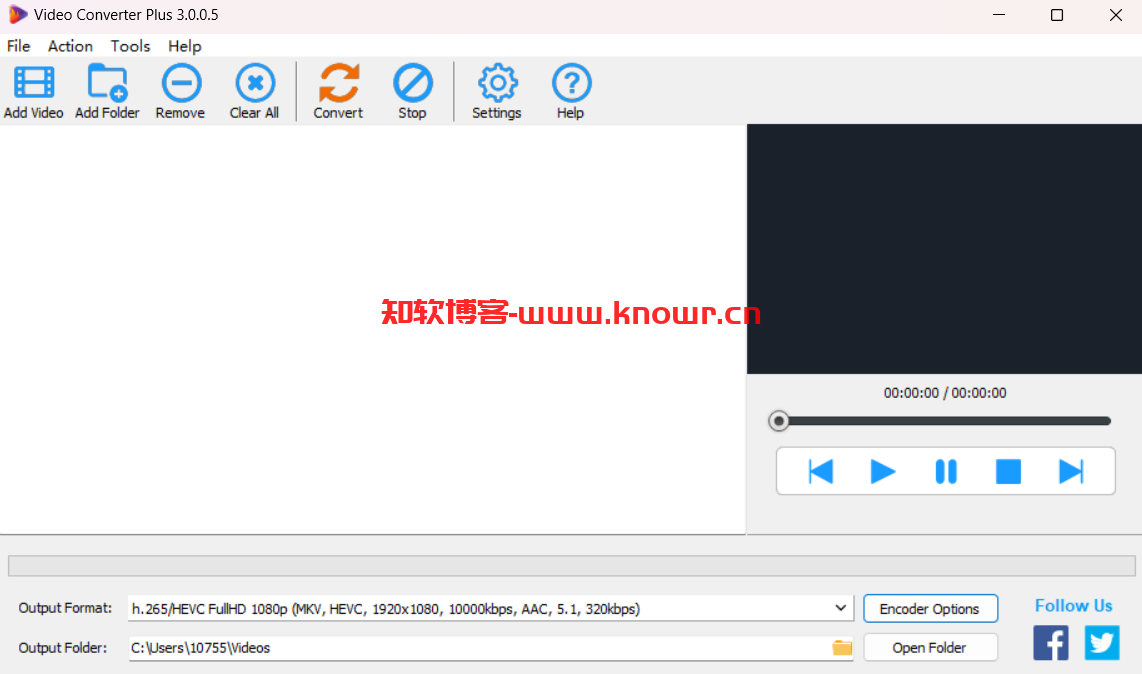
Task: Stop playback with the square button
Action: coord(1008,471)
